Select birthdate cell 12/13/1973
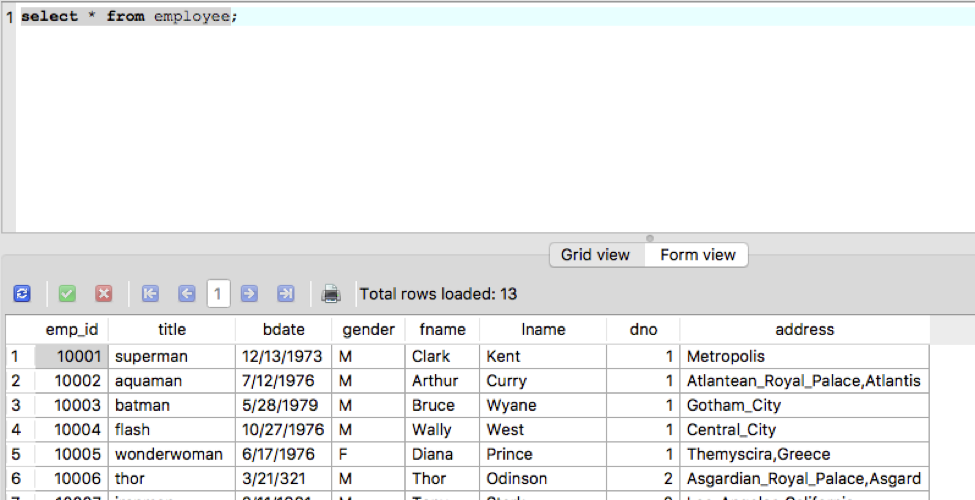Screen dimensions: 975x500 (x=284, y=356)
